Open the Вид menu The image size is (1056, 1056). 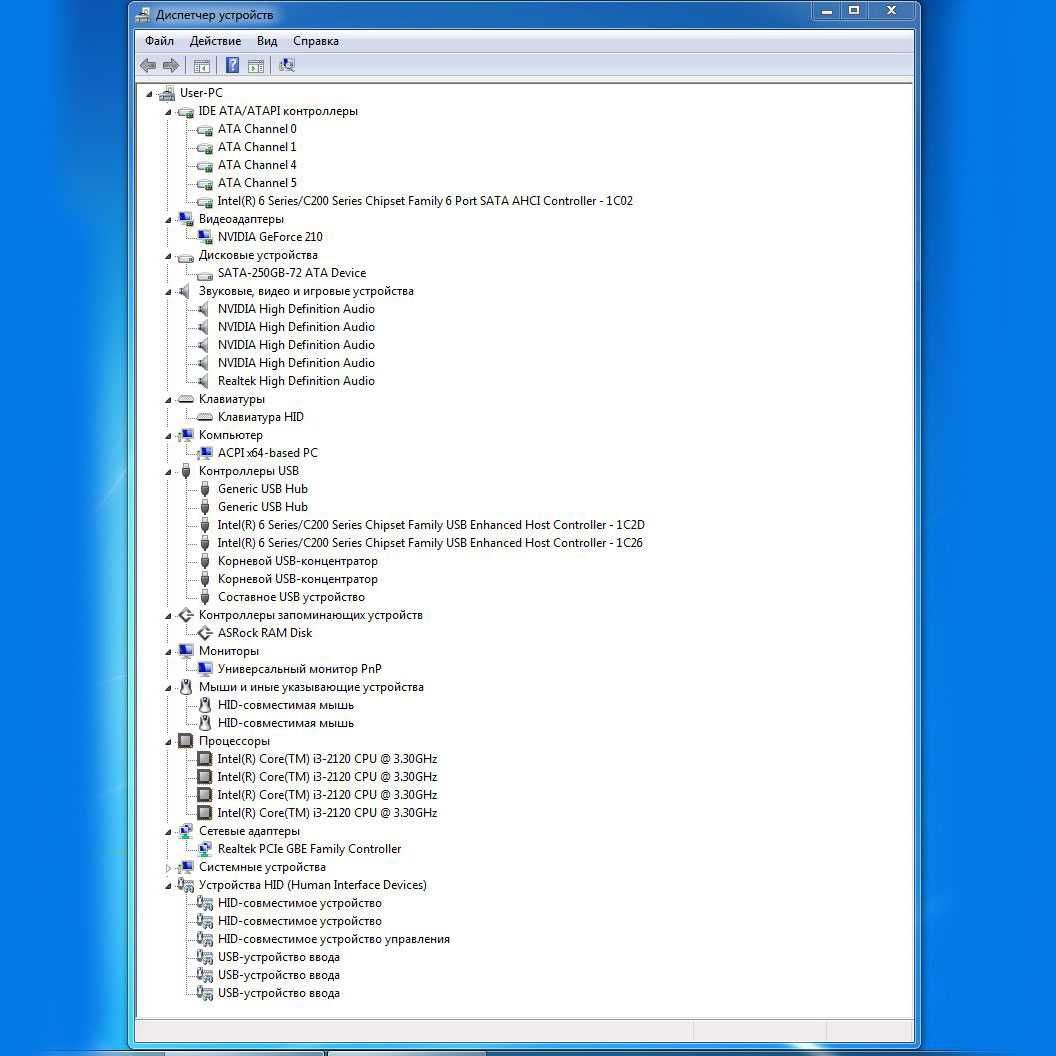[267, 41]
